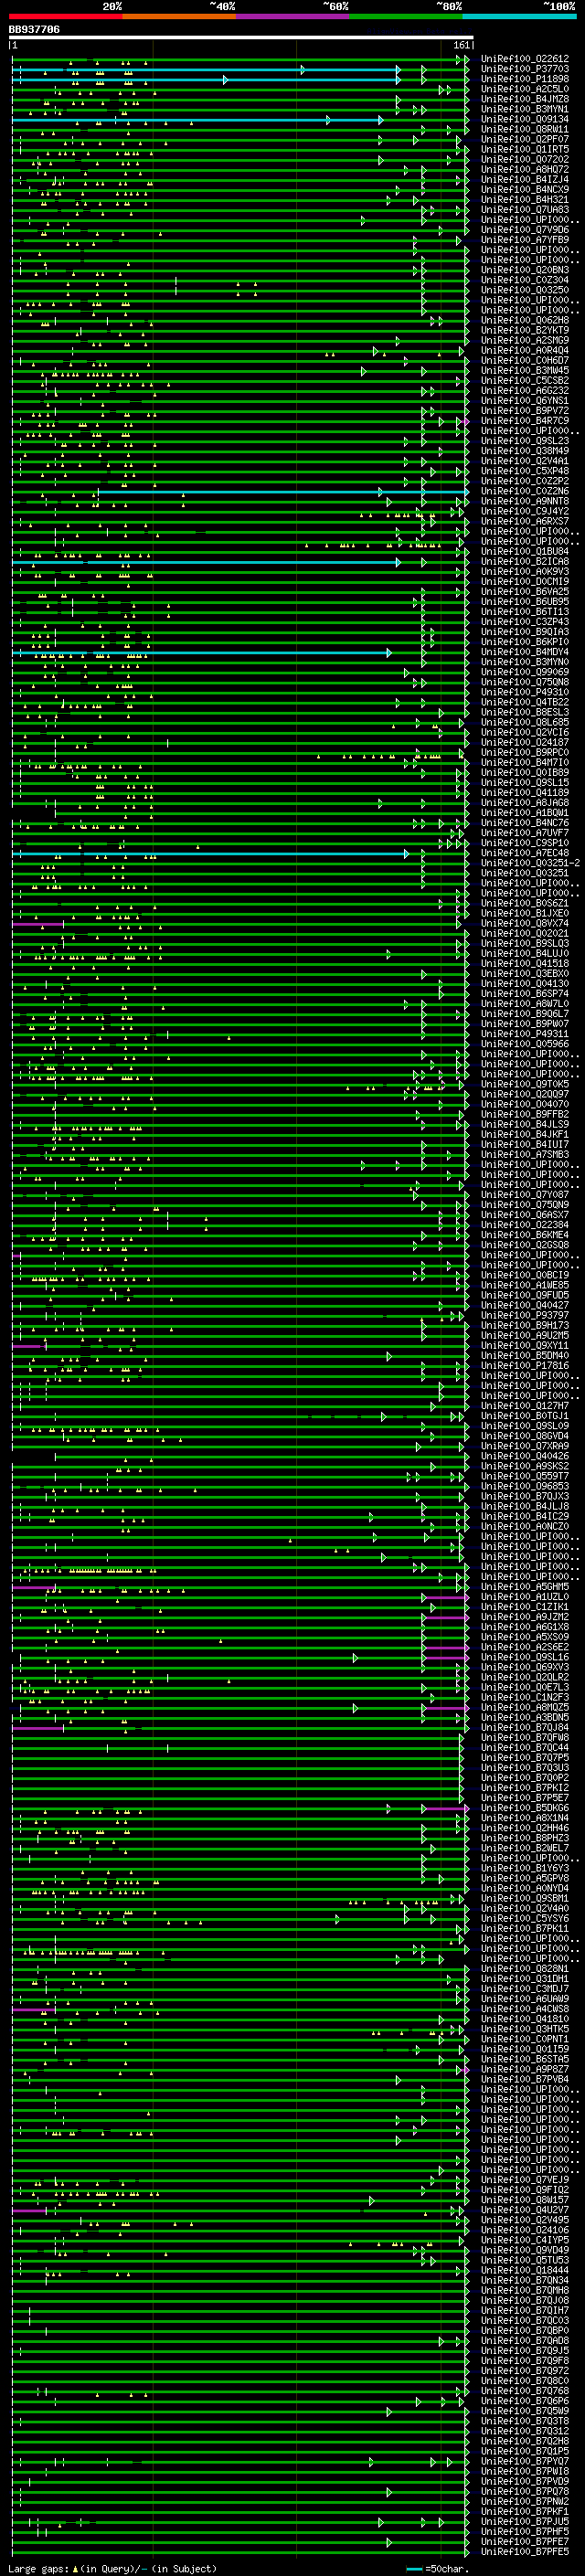Click the UniRef100_A8X1N4 hit label

pyautogui.click(x=525, y=1818)
